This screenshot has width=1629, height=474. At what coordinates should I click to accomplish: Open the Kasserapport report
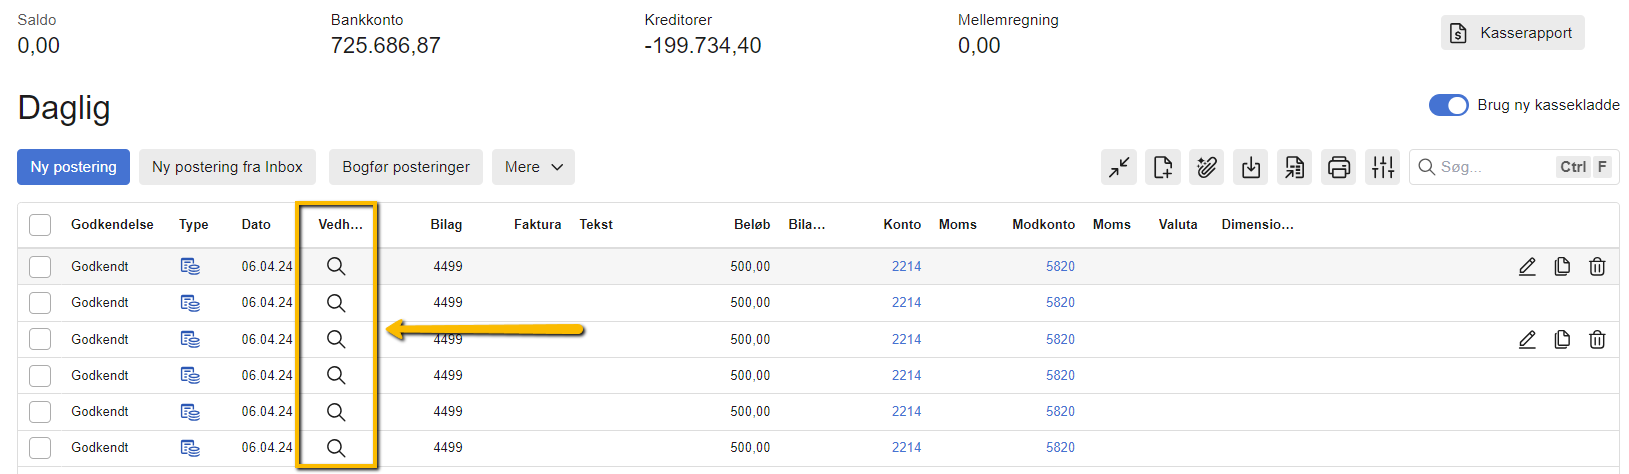[x=1512, y=33]
